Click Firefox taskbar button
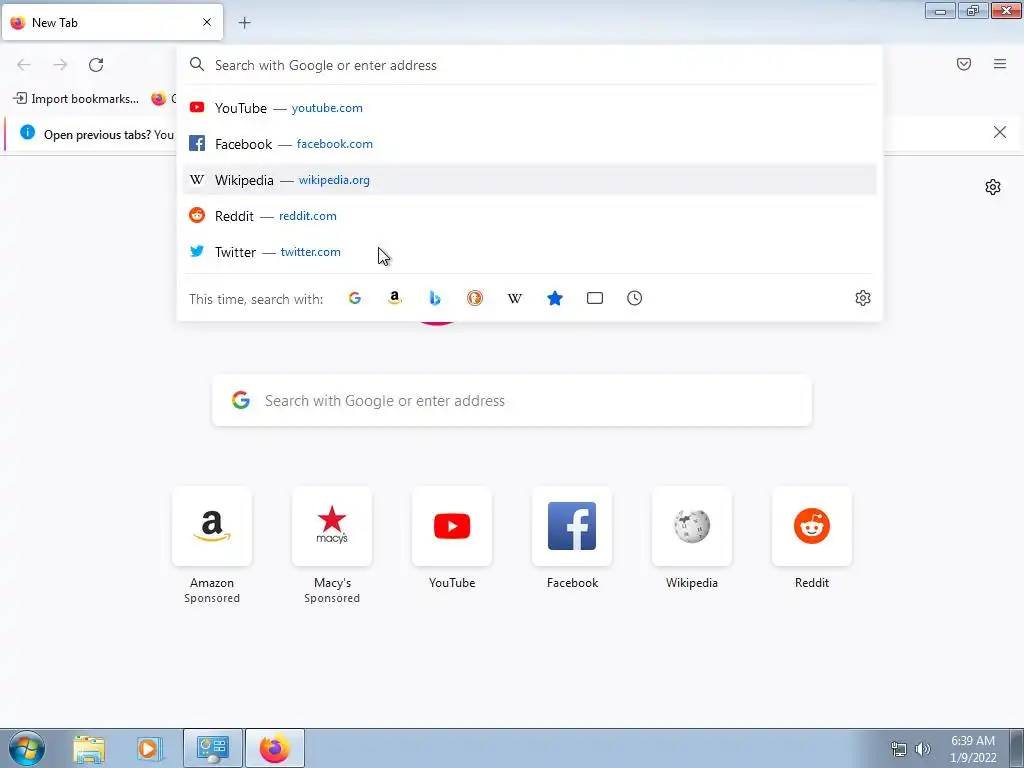Image resolution: width=1024 pixels, height=768 pixels. (274, 748)
